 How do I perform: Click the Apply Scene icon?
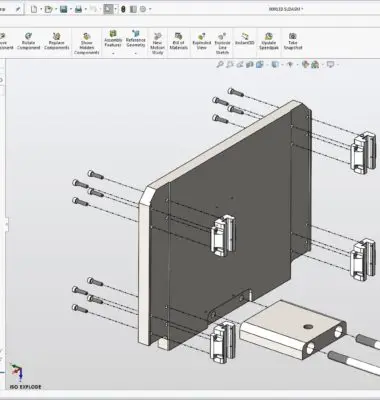315,65
